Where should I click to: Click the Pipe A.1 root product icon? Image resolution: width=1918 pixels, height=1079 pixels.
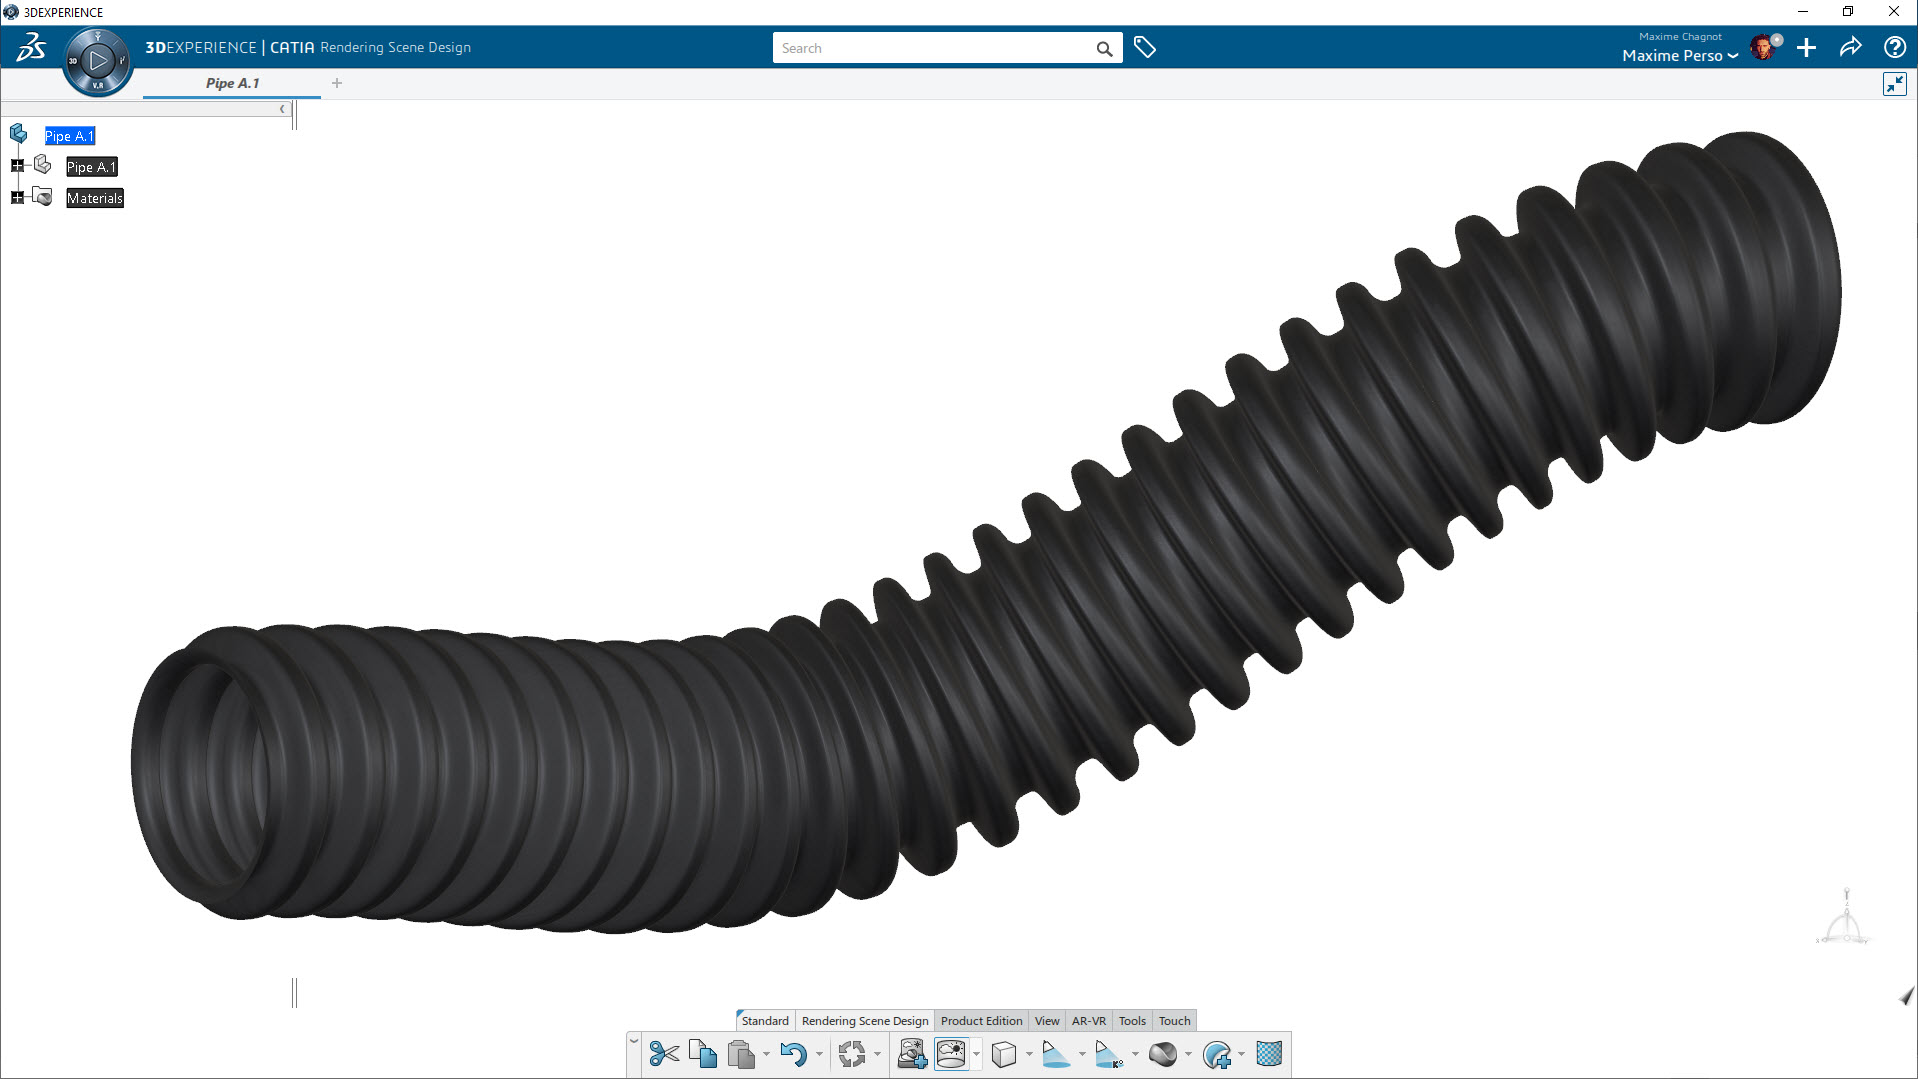[x=18, y=133]
